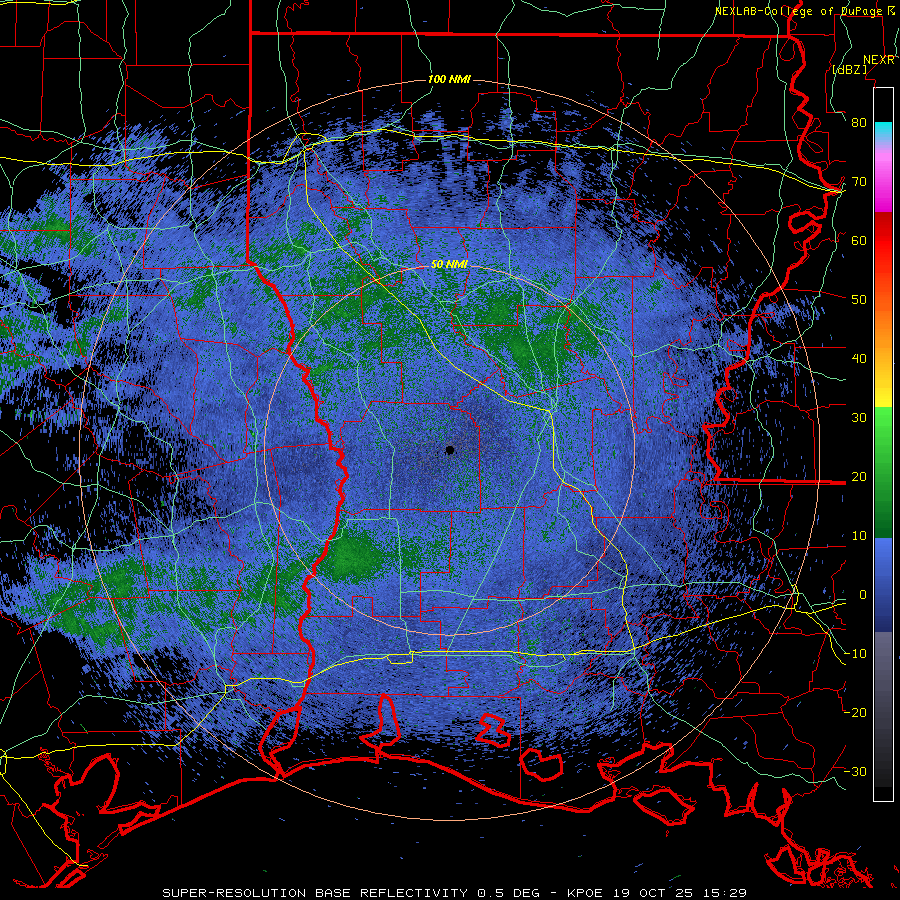Click the 'NEXR' label above the scale
Screen dimensions: 900x900
(x=879, y=60)
